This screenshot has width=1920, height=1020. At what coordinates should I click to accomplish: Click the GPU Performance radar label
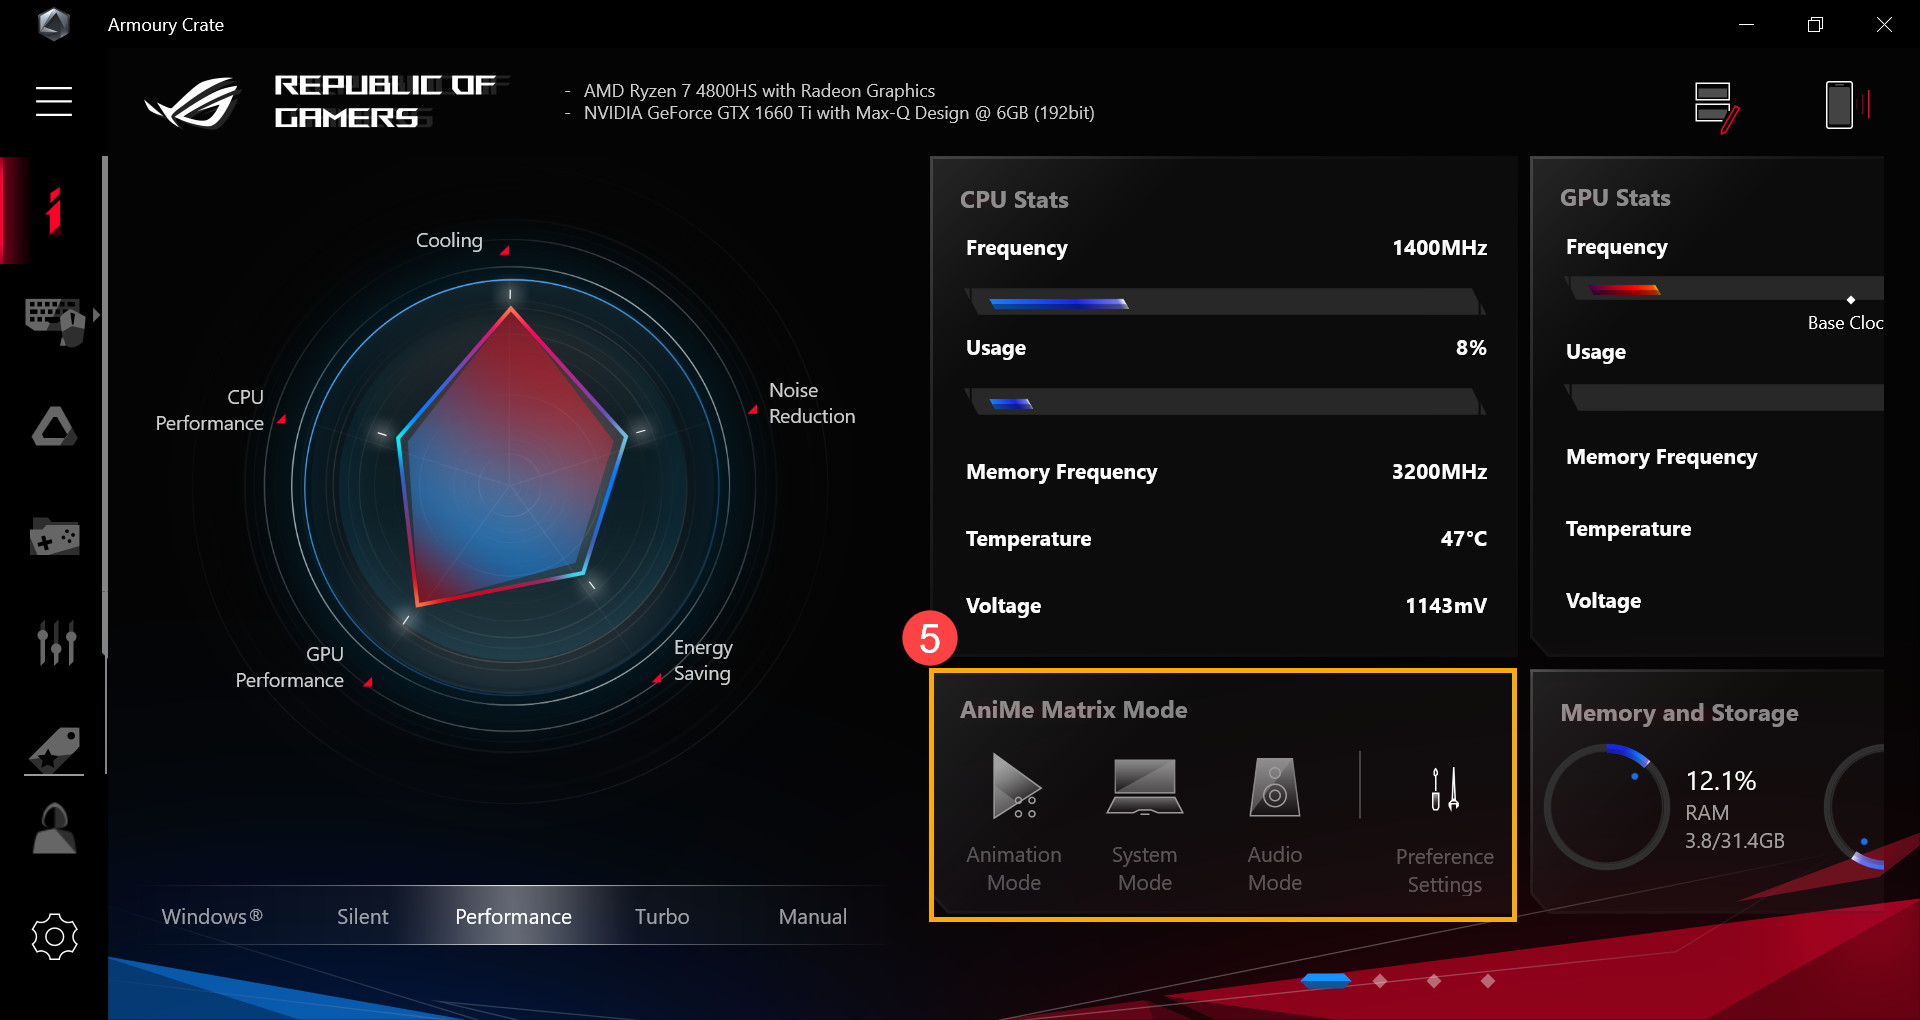click(x=290, y=667)
